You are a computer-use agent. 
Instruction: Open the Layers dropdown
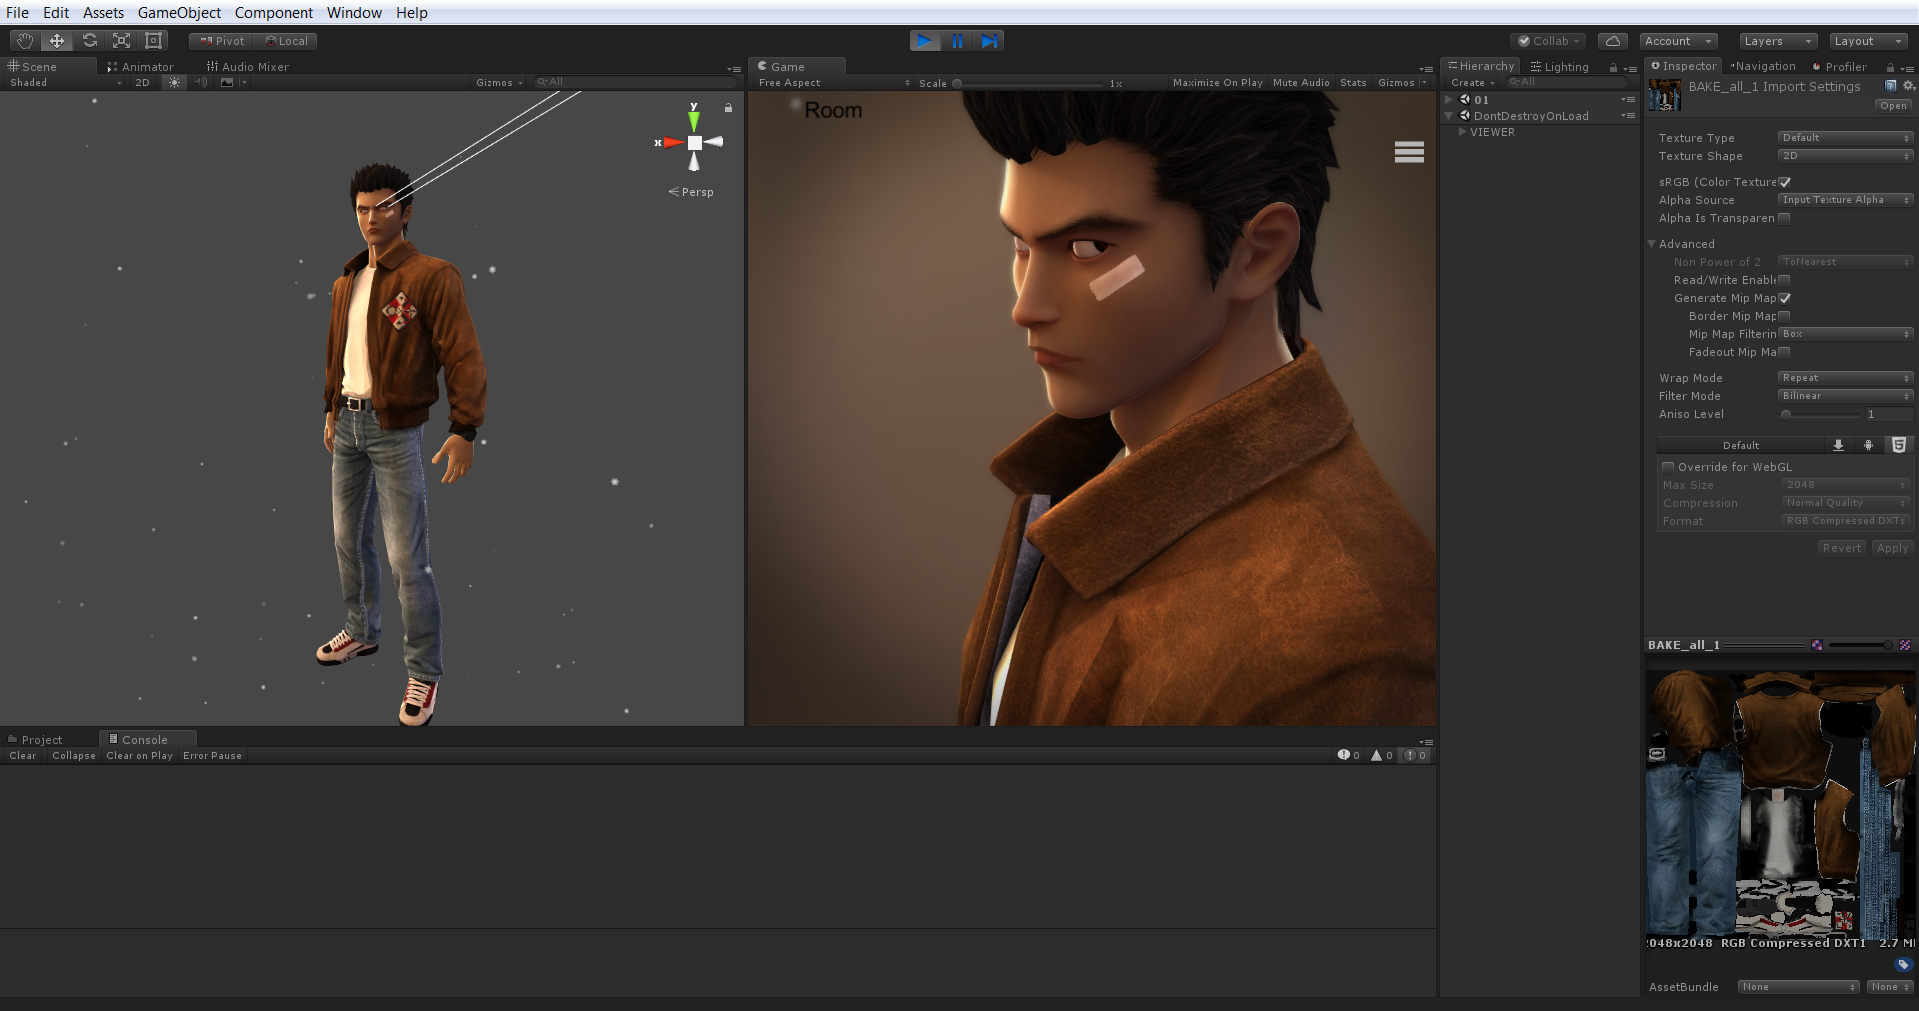tap(1778, 41)
